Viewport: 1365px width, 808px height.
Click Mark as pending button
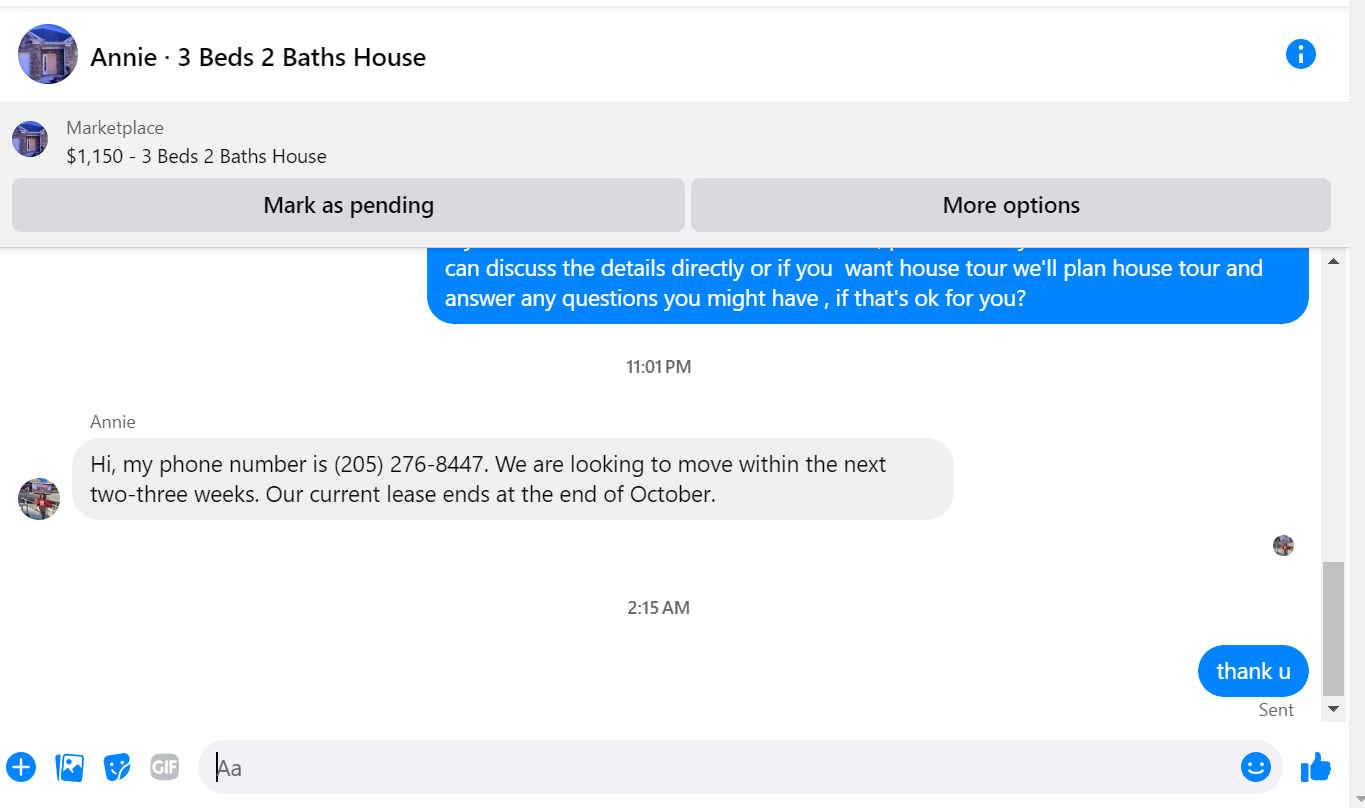[x=348, y=205]
